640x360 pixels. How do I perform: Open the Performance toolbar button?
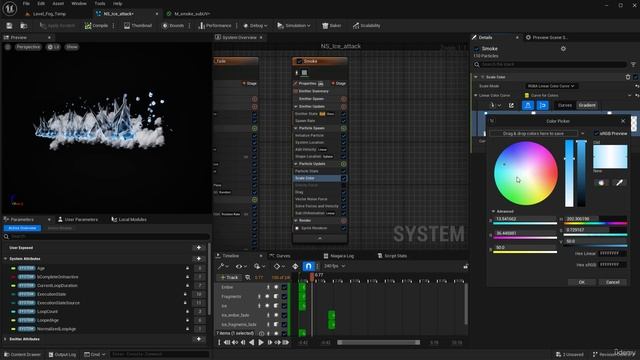point(215,26)
